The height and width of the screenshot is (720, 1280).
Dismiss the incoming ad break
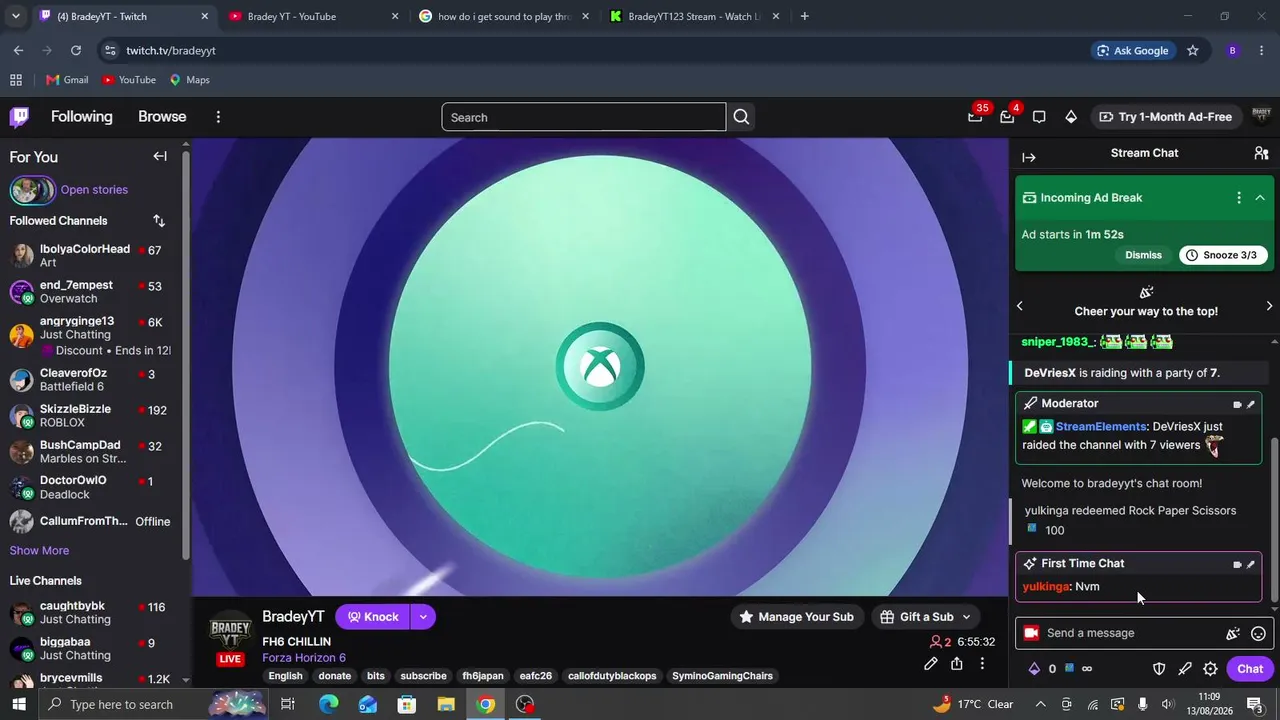(1143, 255)
